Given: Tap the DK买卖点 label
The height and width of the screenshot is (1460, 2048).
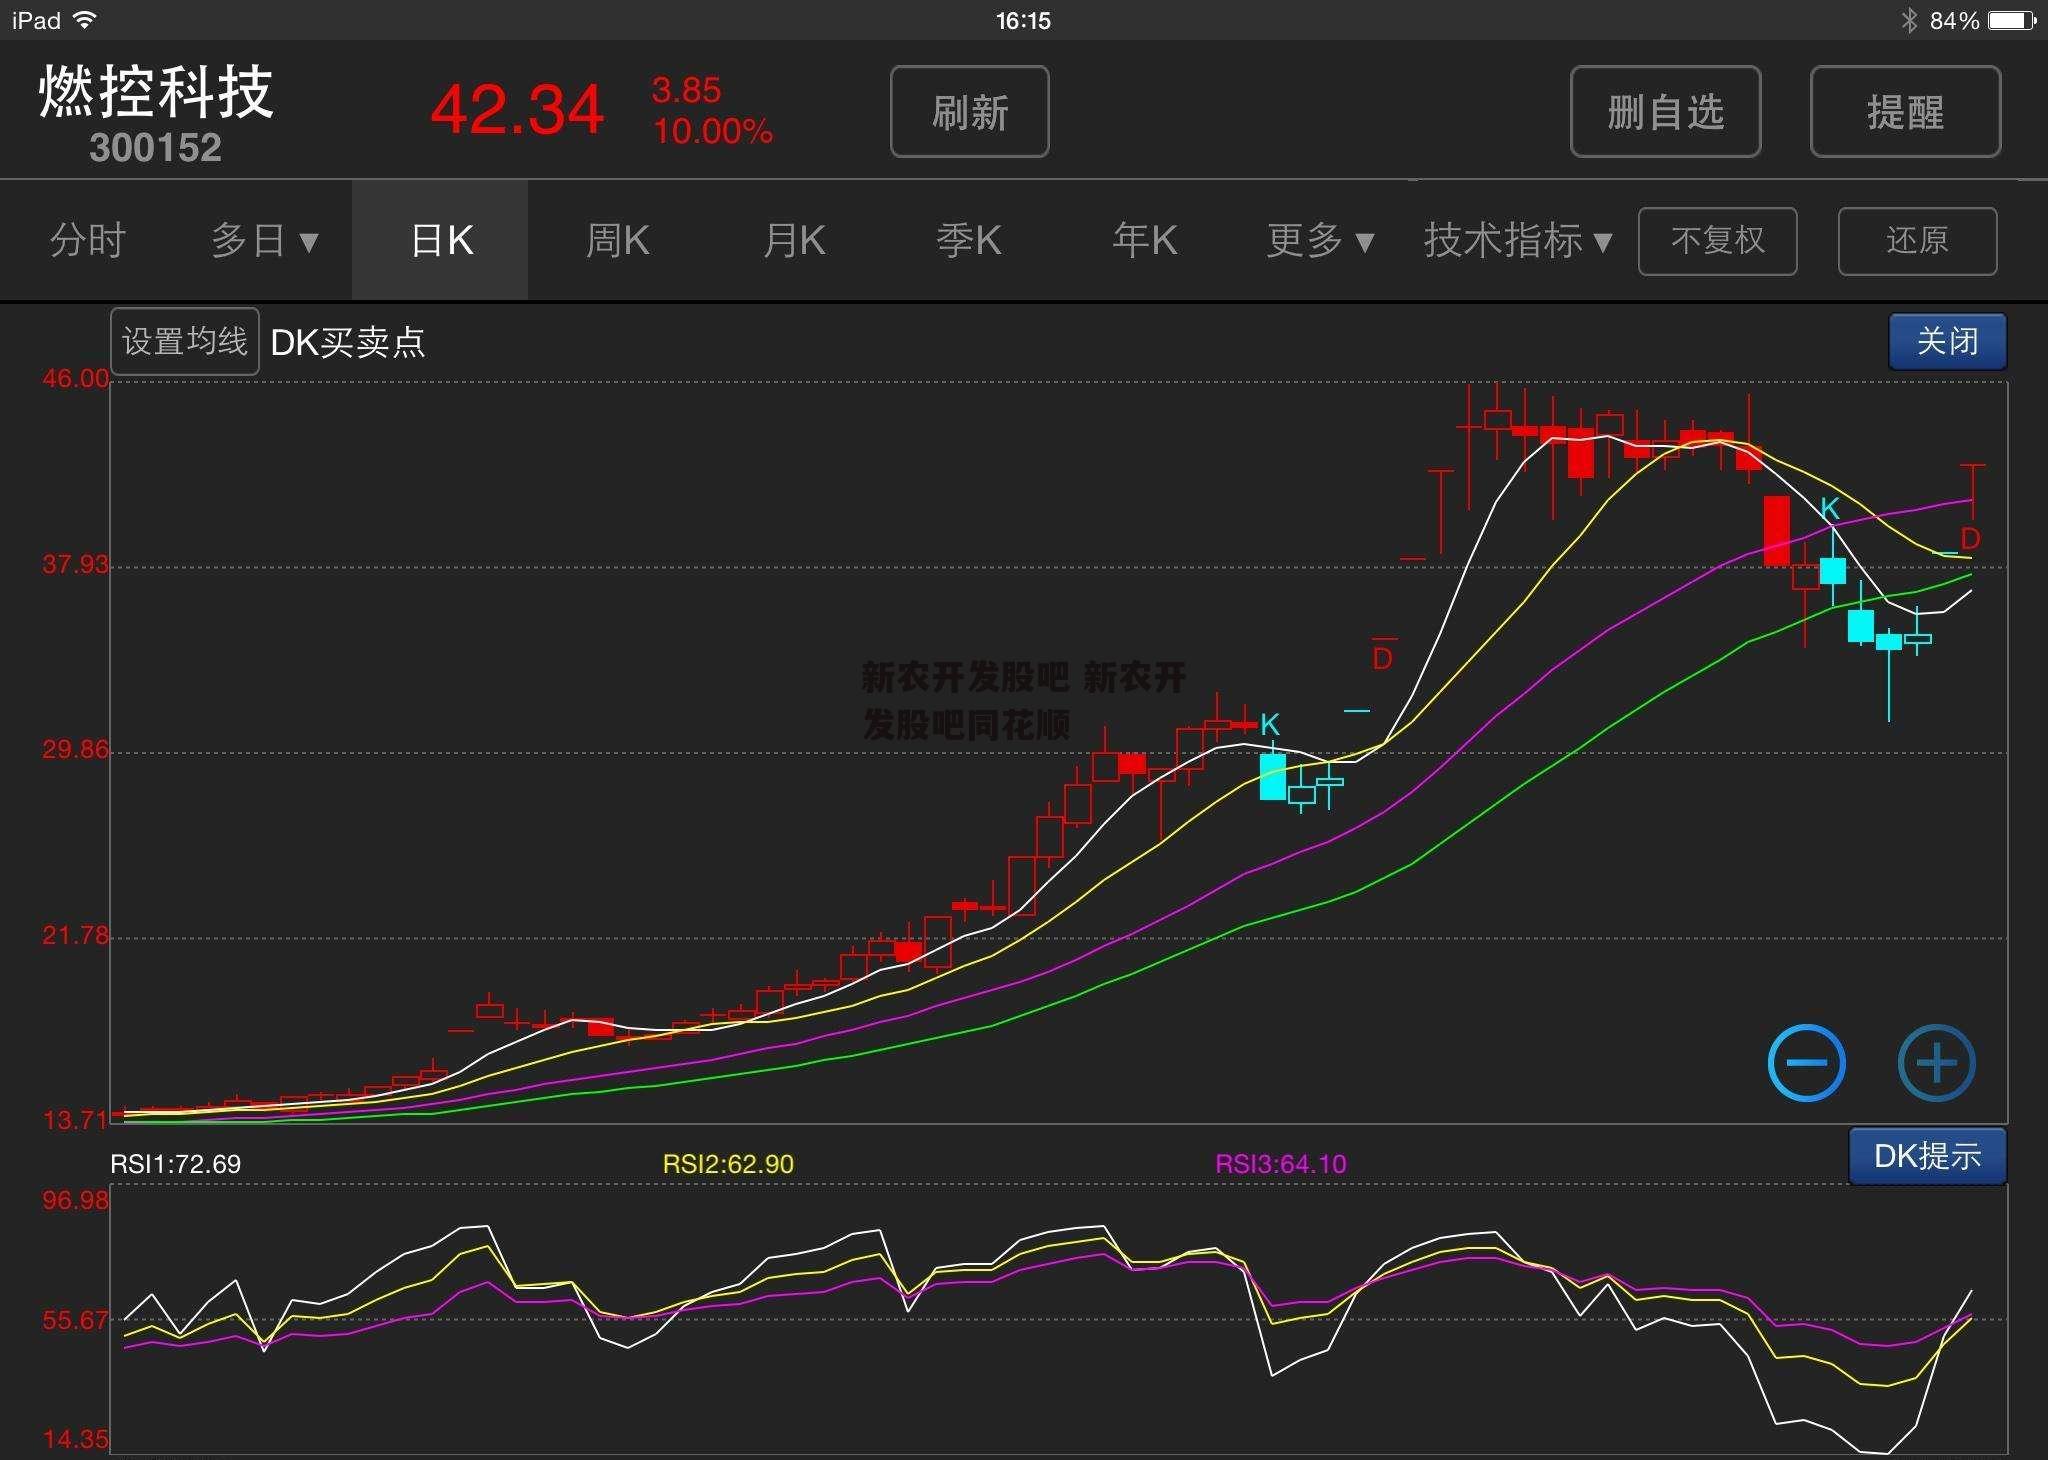Looking at the screenshot, I should click(x=347, y=342).
